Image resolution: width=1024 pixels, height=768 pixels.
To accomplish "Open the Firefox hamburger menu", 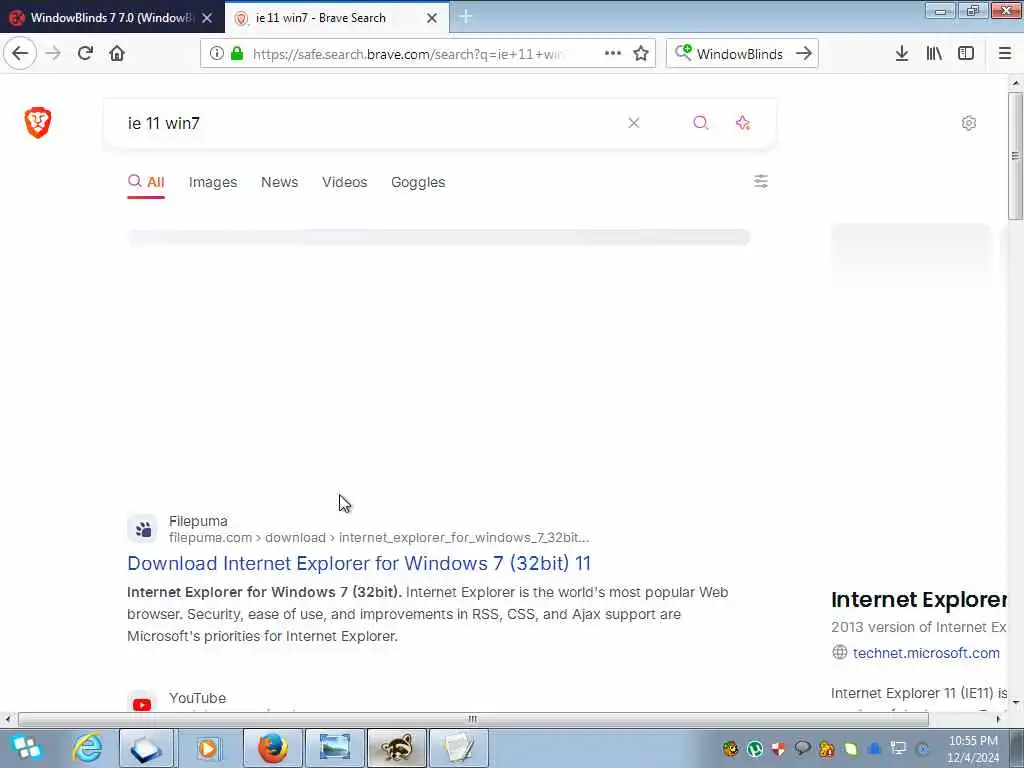I will pos(1005,54).
